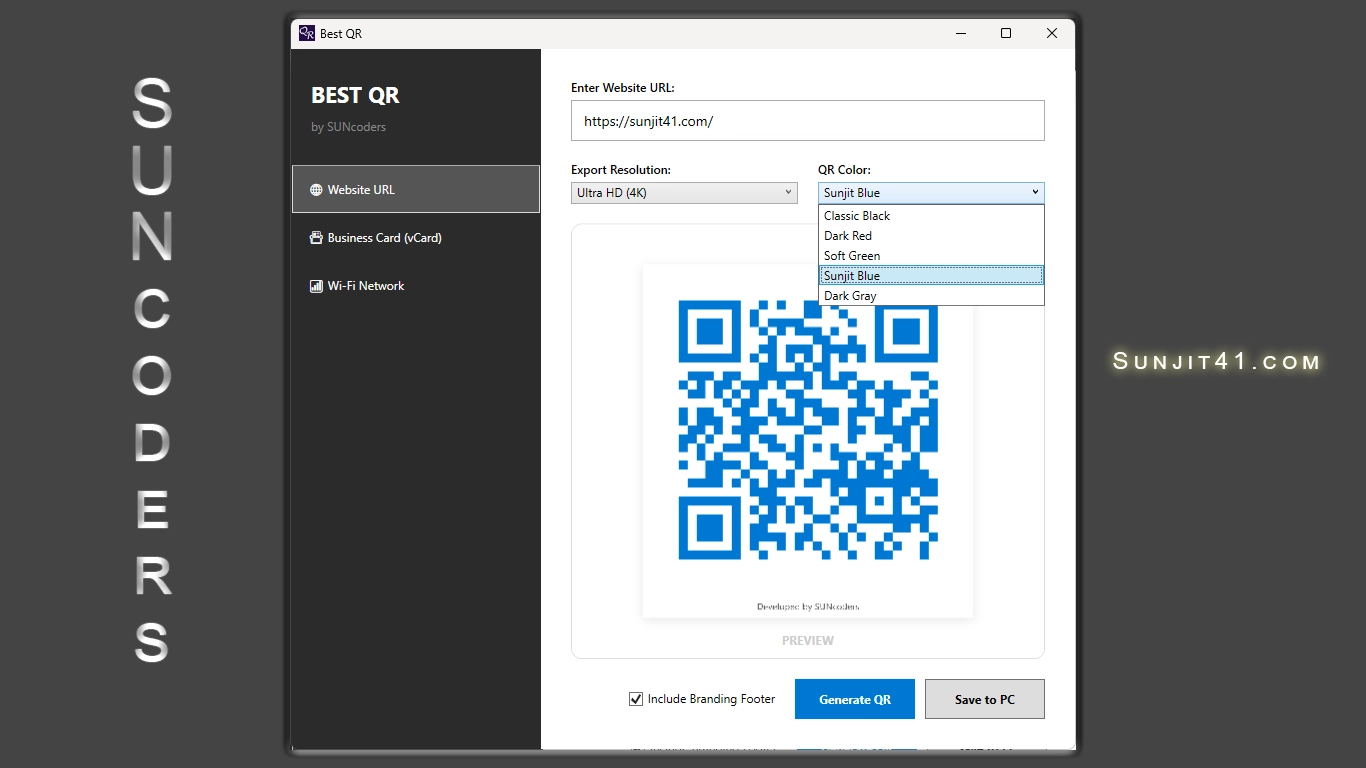
Task: Choose Soft Green from the color list
Action: (x=931, y=256)
